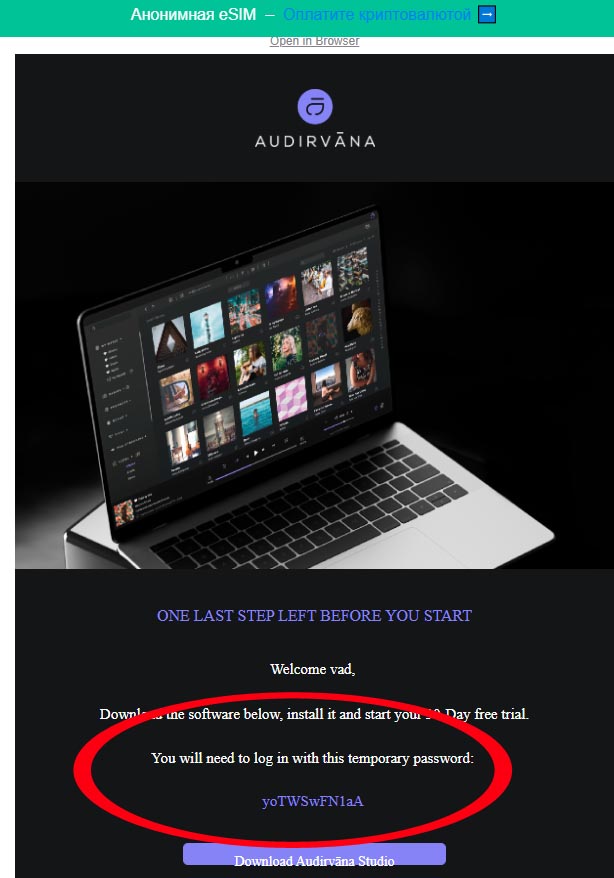Click the 'Day free trial' sentence

pyautogui.click(x=314, y=714)
